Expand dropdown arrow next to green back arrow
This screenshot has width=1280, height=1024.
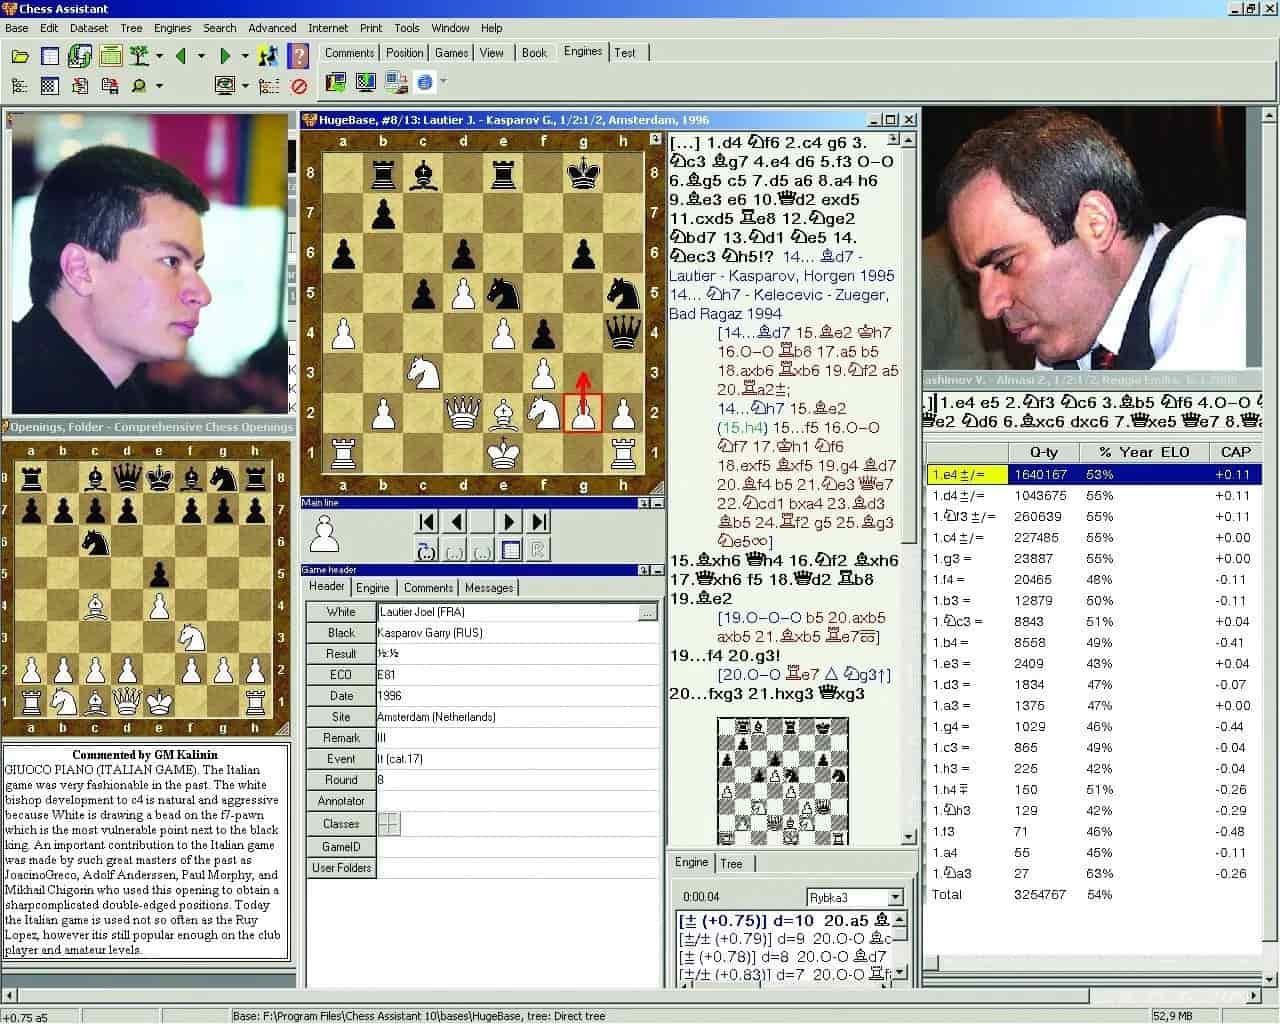201,57
